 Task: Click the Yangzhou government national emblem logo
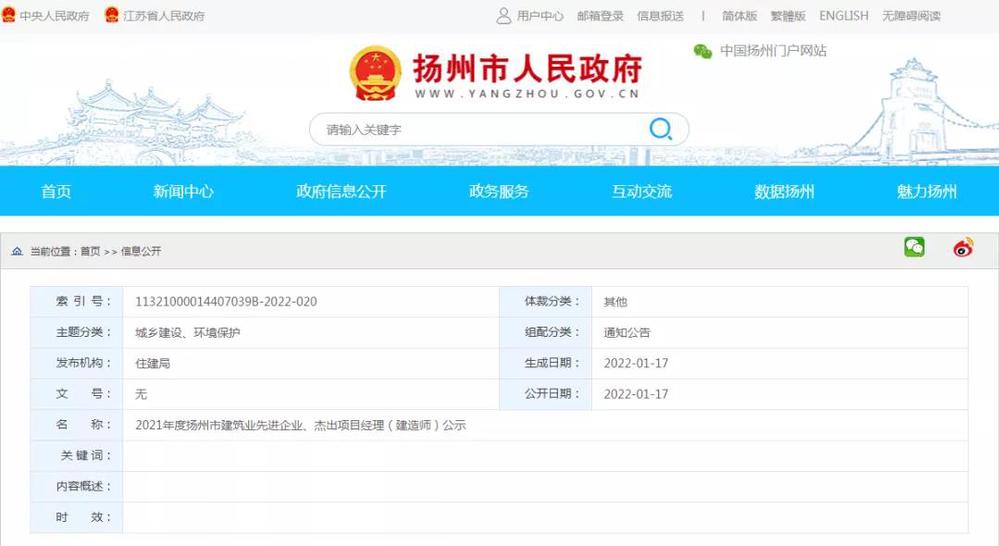click(x=375, y=72)
